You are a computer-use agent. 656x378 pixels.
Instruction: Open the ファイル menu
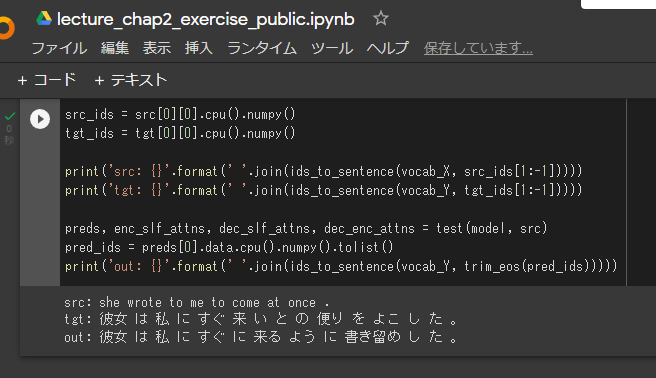click(59, 48)
